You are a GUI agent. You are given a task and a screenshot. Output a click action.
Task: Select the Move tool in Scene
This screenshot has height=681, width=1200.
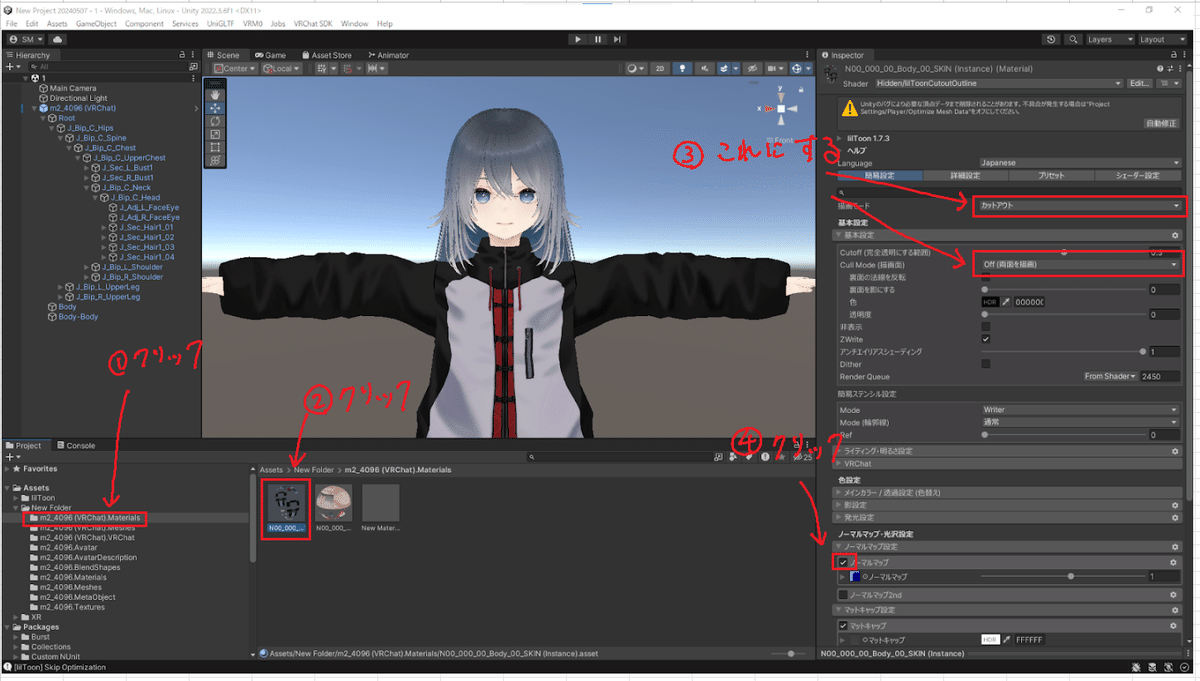(217, 108)
